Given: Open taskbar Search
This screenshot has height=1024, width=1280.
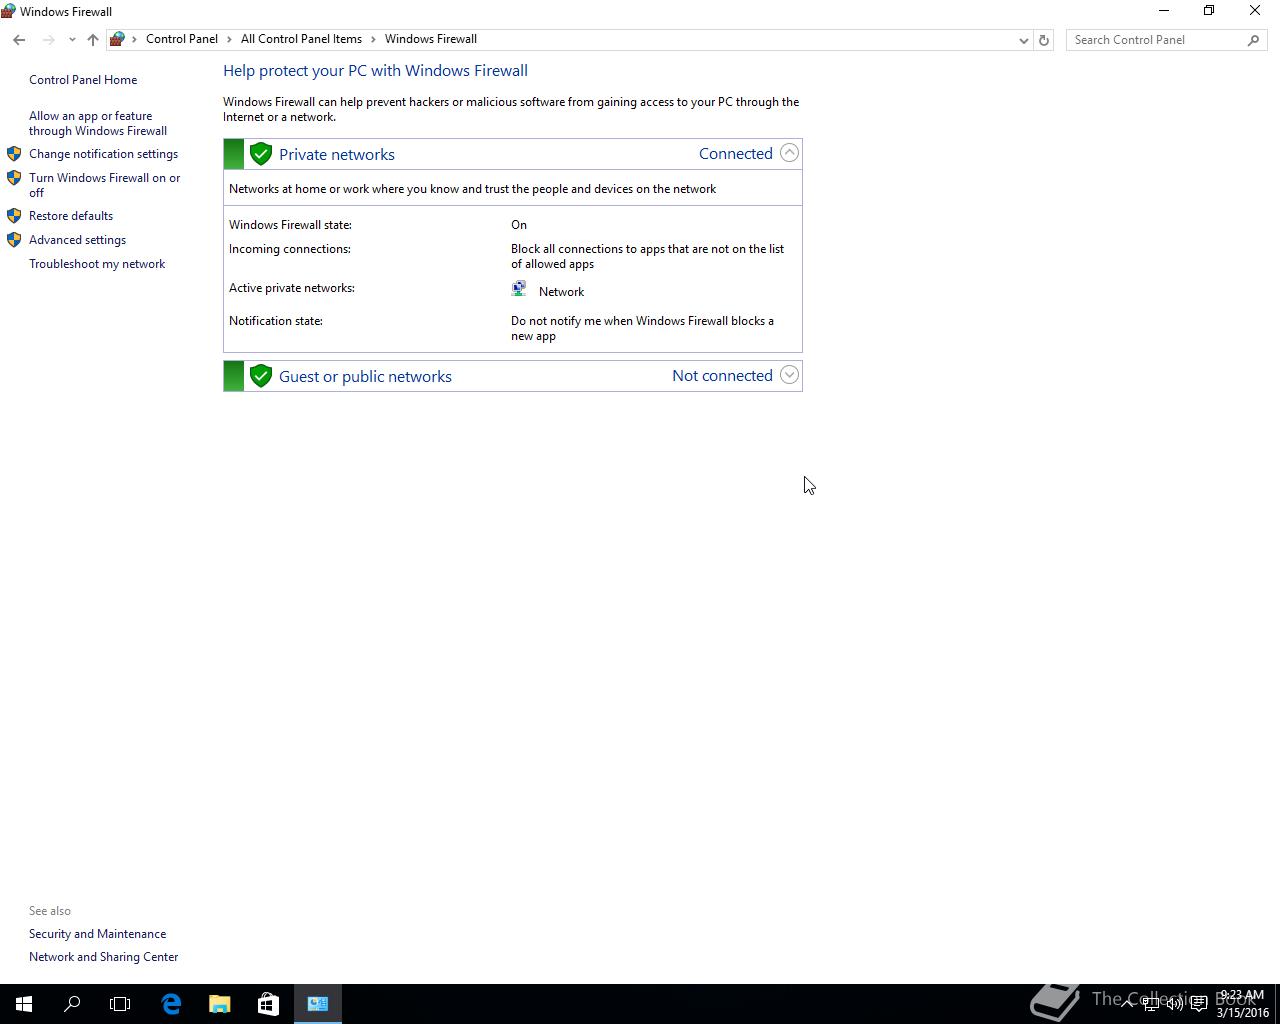Looking at the screenshot, I should [x=72, y=1004].
